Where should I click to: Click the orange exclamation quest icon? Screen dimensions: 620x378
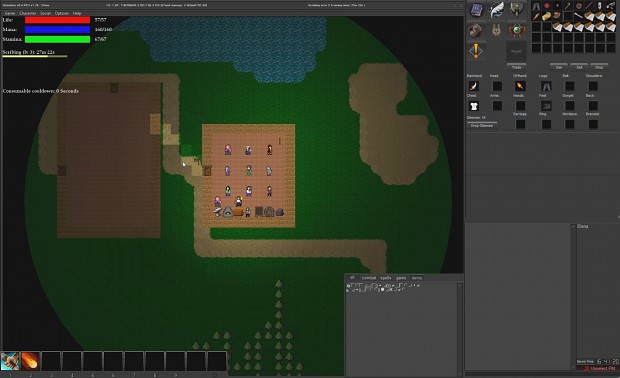tap(476, 51)
